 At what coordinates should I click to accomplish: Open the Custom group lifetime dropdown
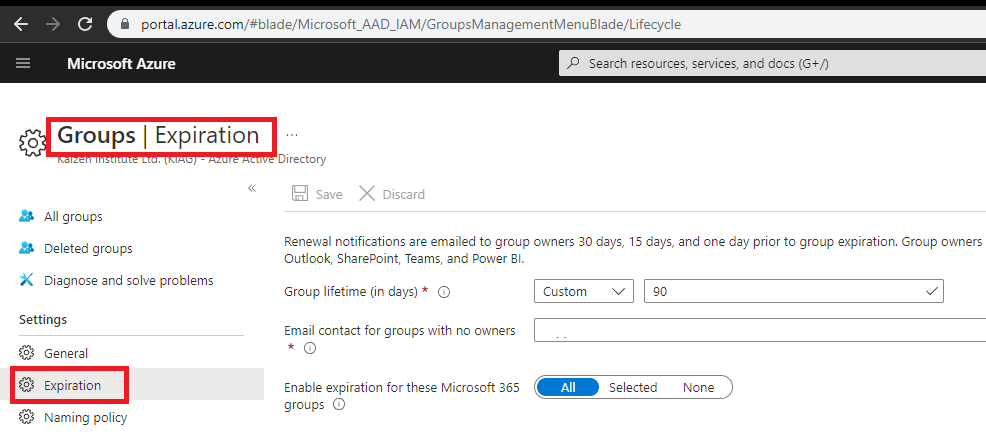pos(584,291)
